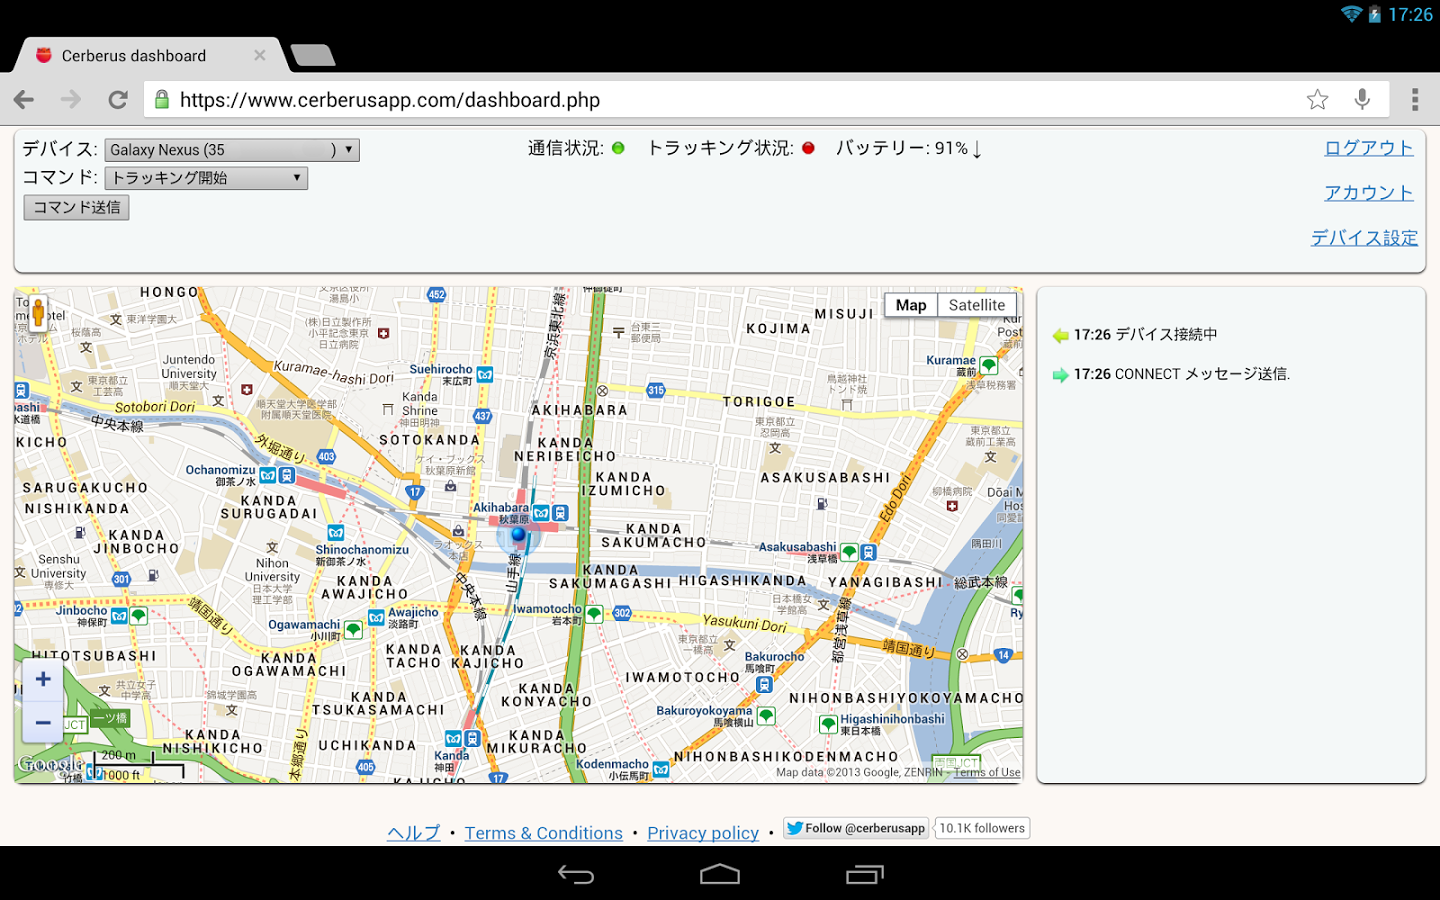Tap the voice search microphone icon
The image size is (1440, 900).
pyautogui.click(x=1362, y=99)
